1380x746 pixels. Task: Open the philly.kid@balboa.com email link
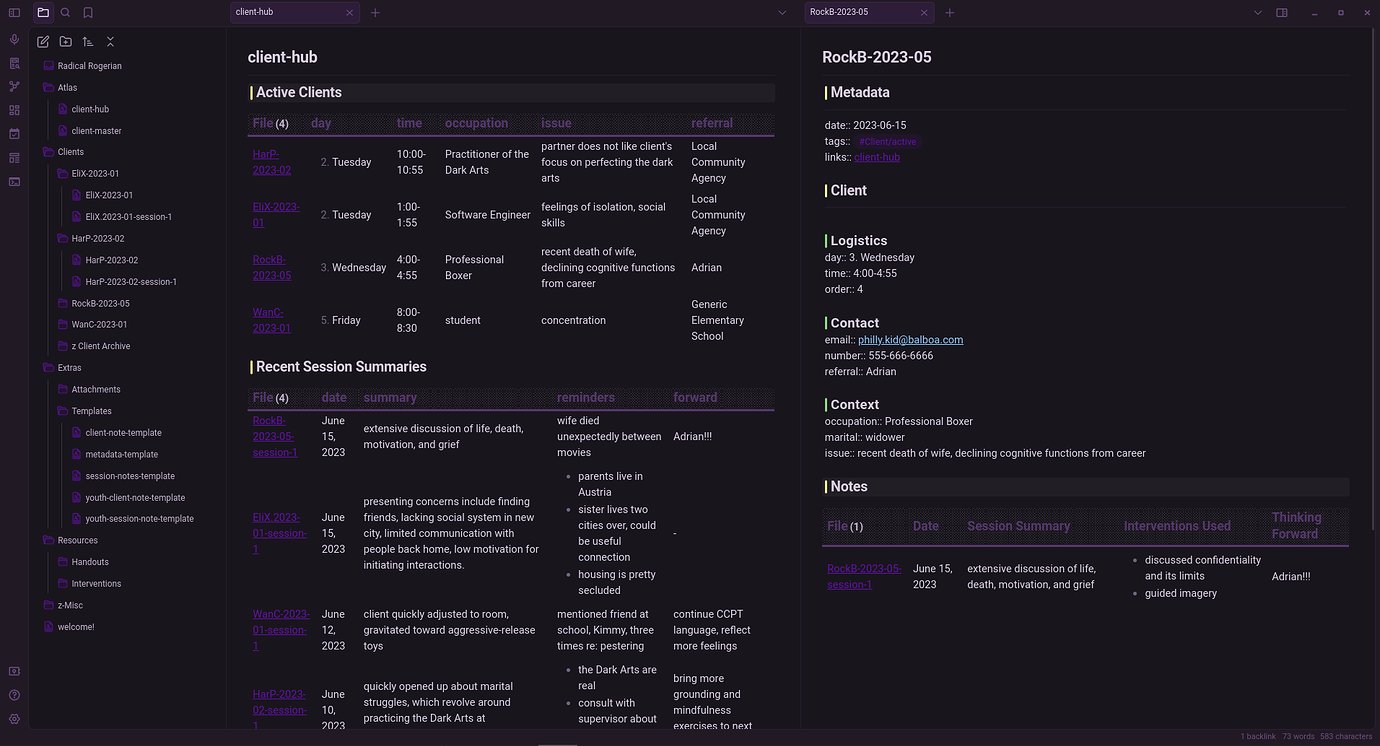click(x=910, y=339)
